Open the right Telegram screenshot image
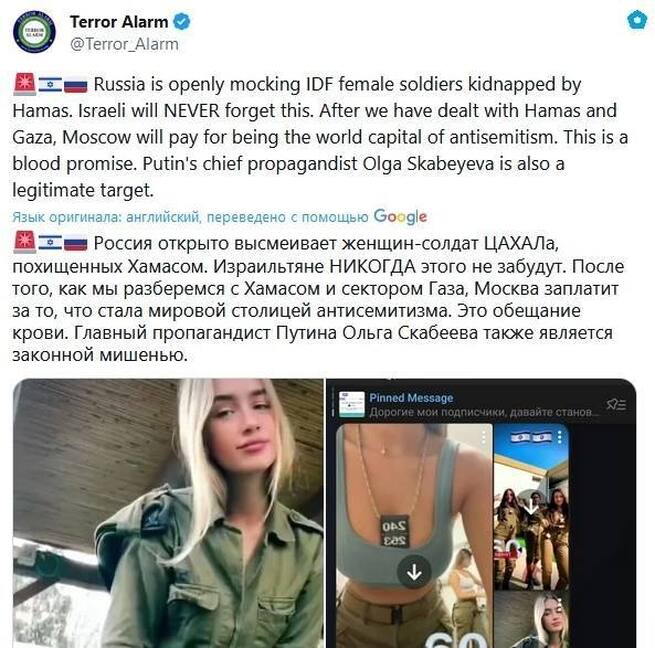 point(481,513)
